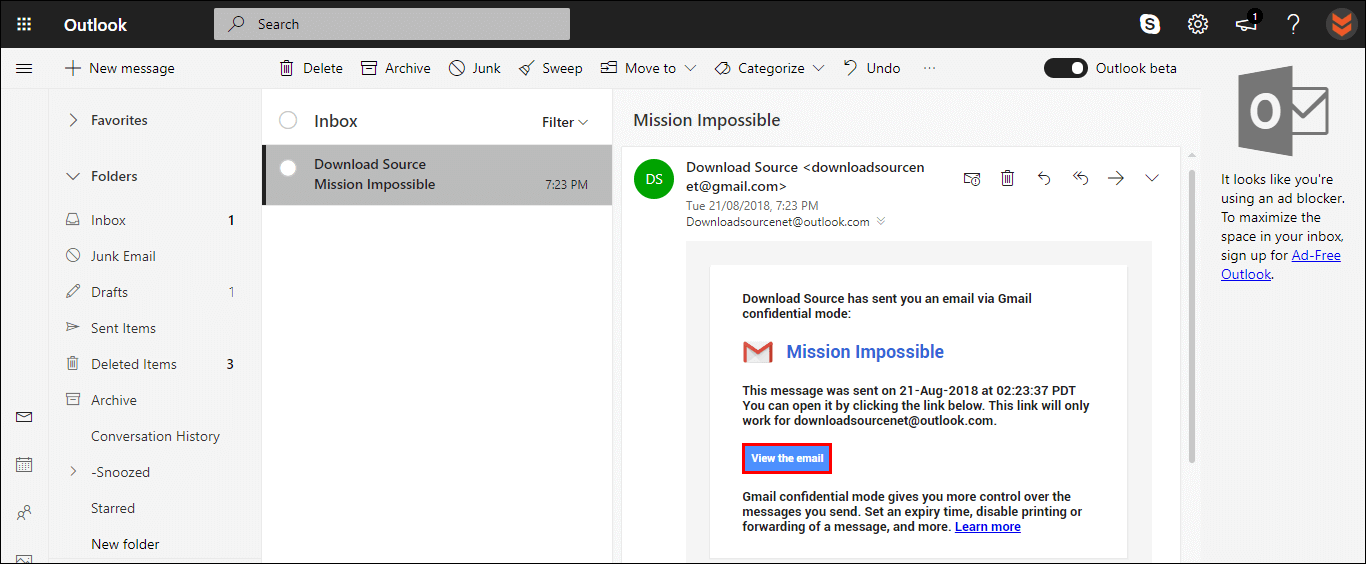
Task: Click New message button
Action: [119, 68]
